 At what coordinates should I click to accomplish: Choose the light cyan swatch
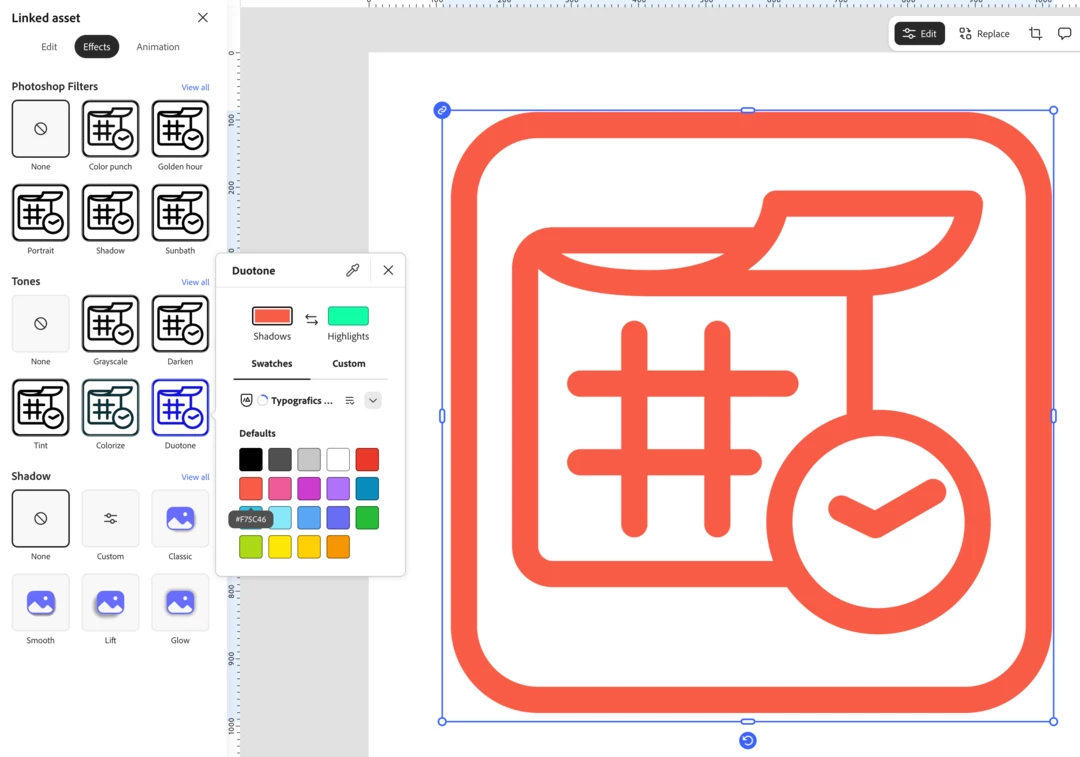[281, 518]
